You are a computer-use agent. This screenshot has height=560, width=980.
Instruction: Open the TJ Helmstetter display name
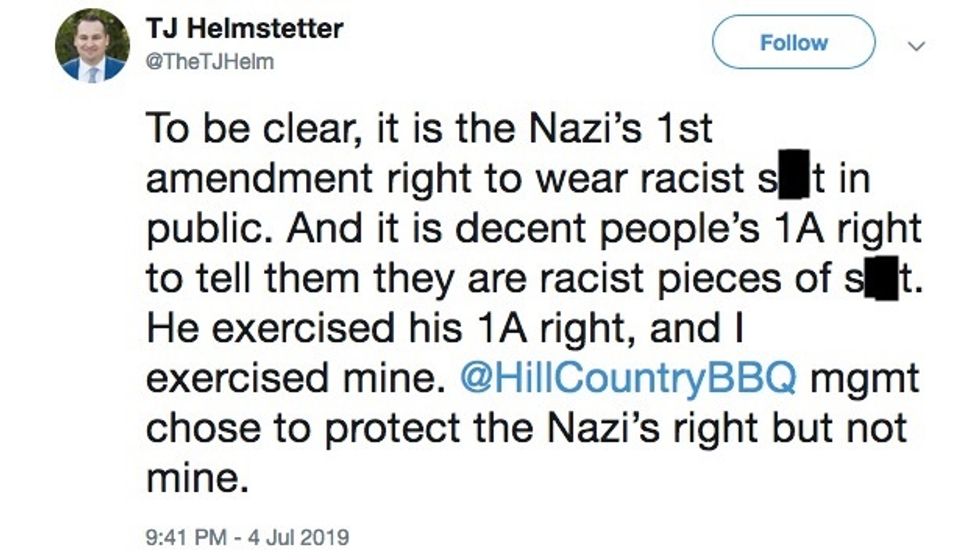point(244,27)
